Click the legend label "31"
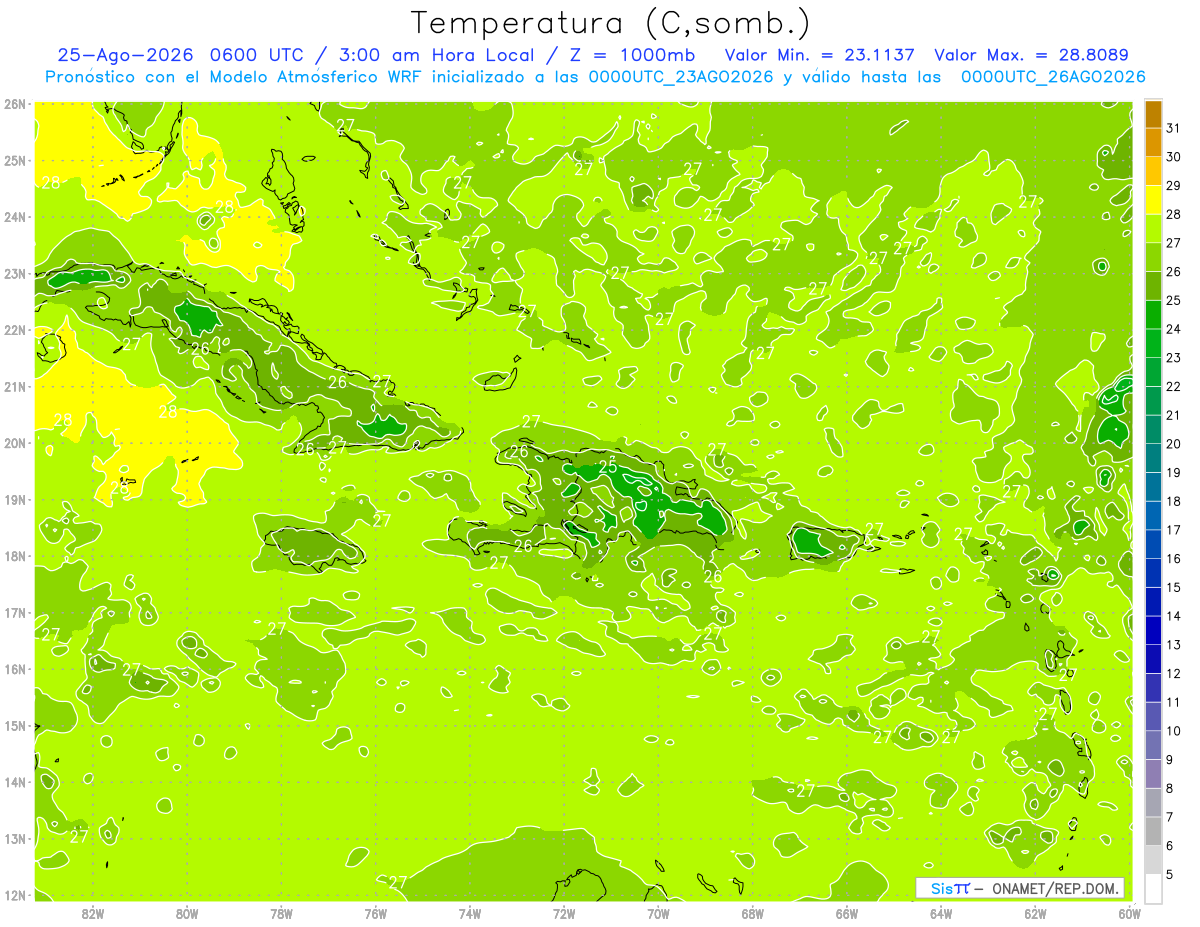The width and height of the screenshot is (1200, 927). tap(1174, 127)
